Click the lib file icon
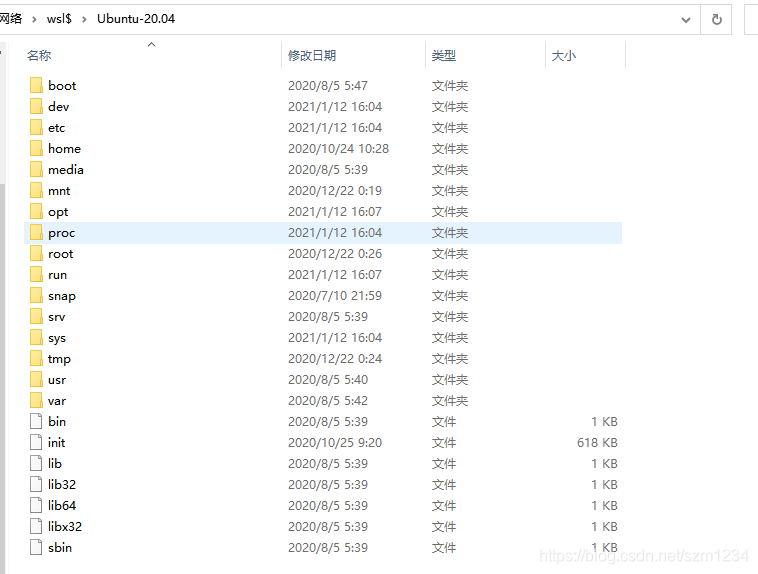 (36, 464)
